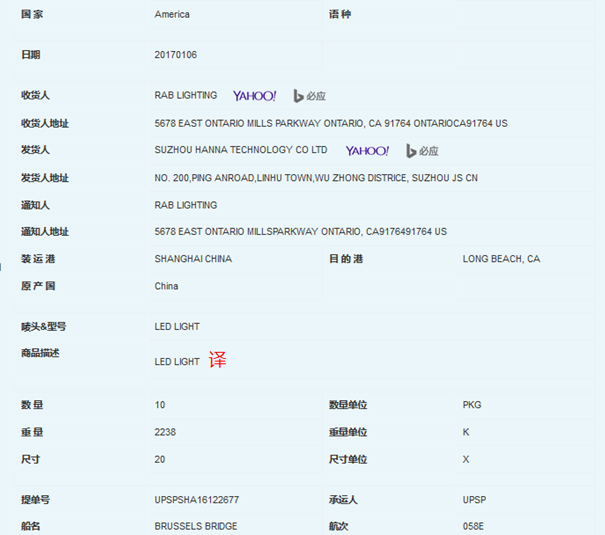Click the 船名 field label
Viewport: 605px width, 535px height.
click(30, 526)
